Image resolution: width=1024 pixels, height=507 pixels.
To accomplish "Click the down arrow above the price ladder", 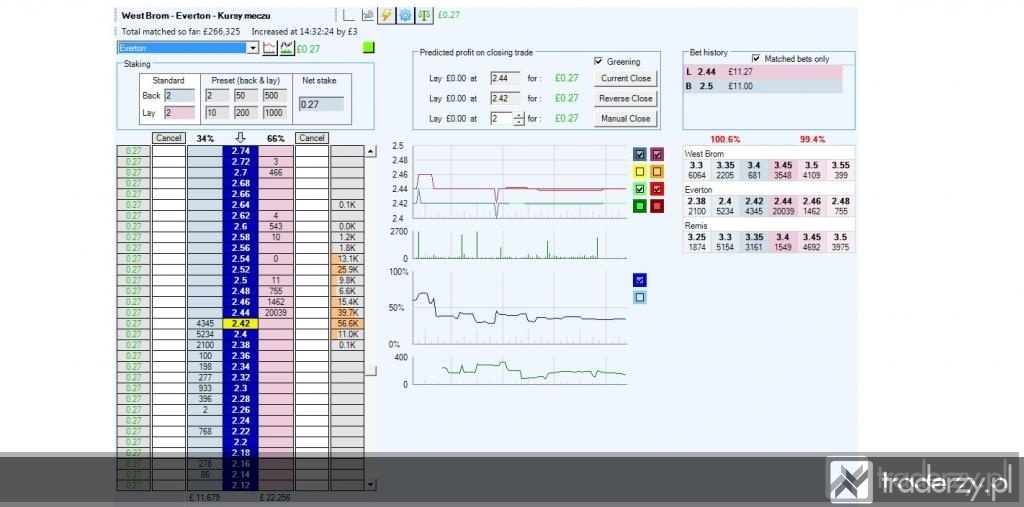I will coord(240,138).
